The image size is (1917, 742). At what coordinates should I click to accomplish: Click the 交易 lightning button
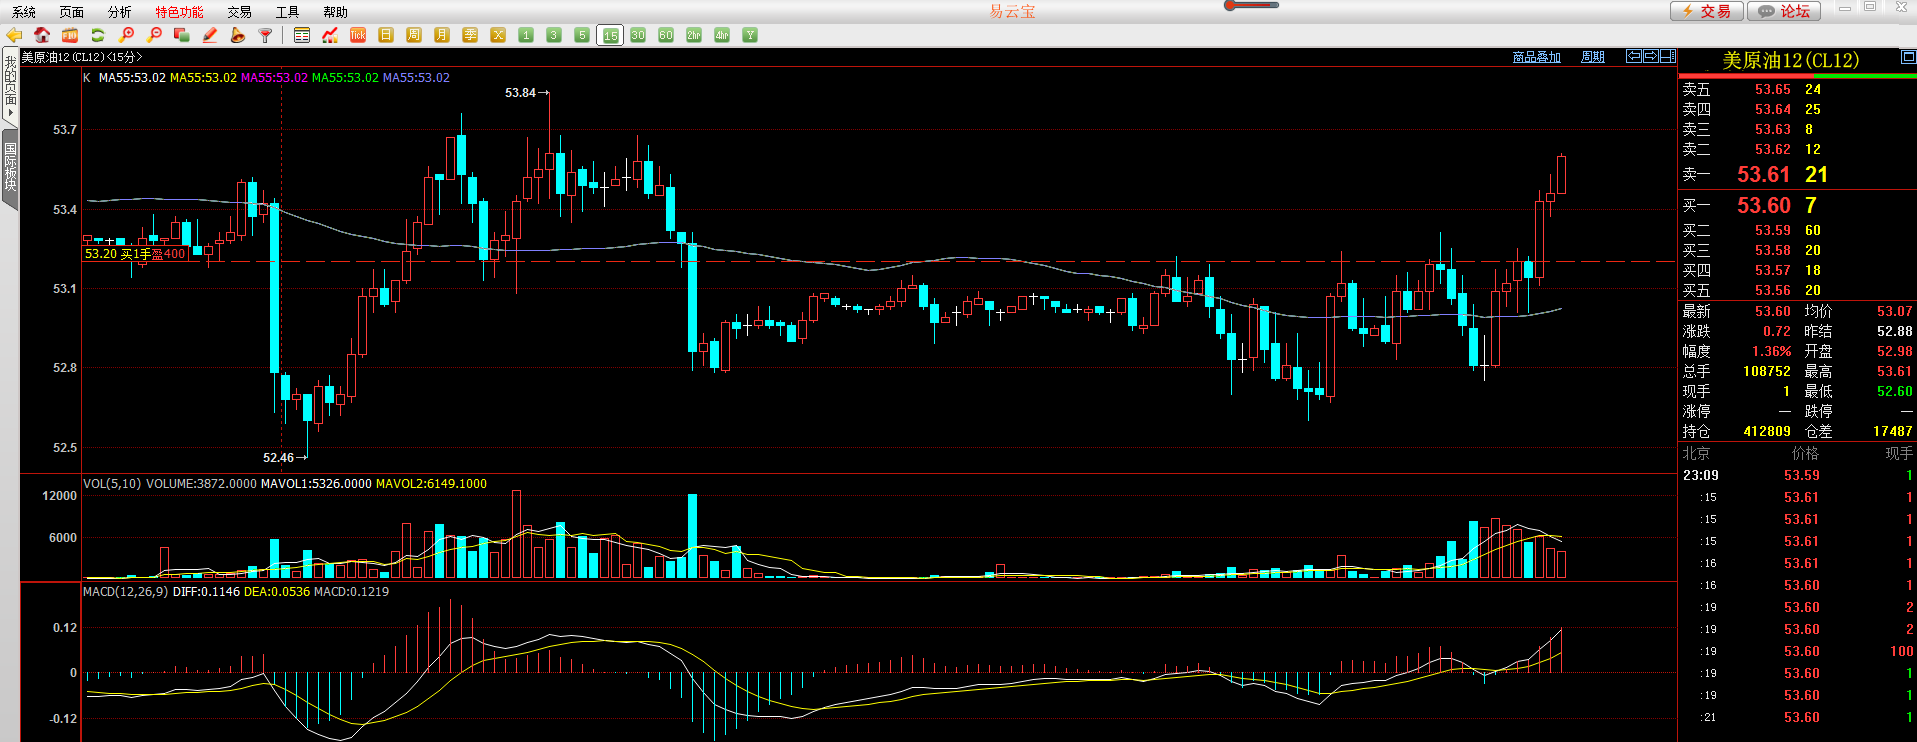pyautogui.click(x=1707, y=11)
